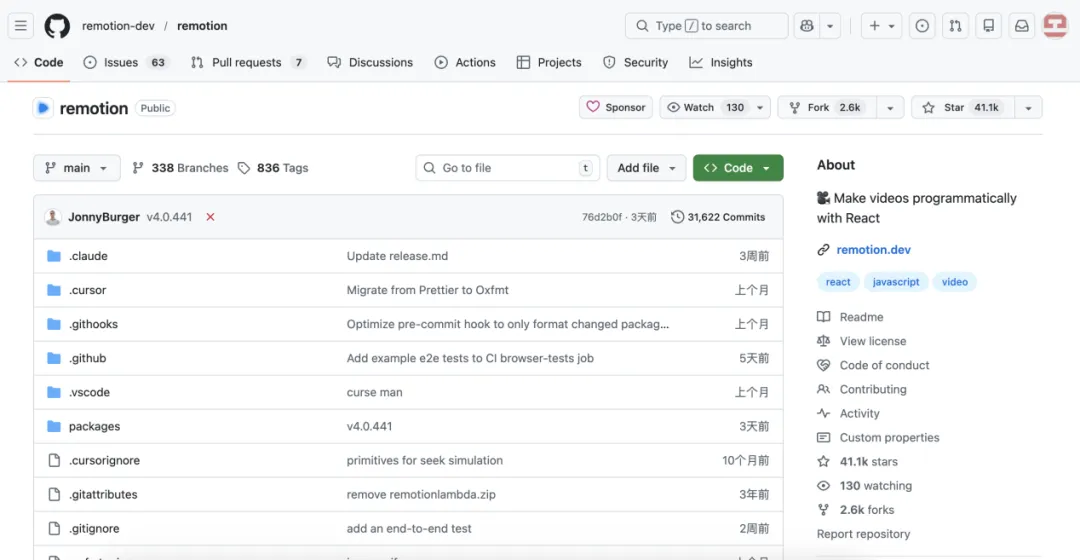
Task: Open the Pull requests tab
Action: [x=248, y=62]
